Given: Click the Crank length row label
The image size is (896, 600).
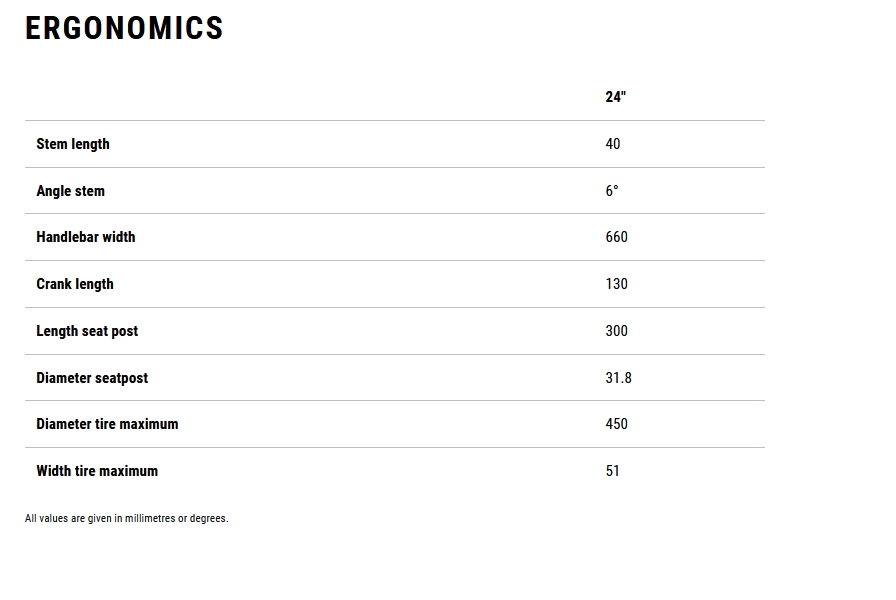Looking at the screenshot, I should point(75,284).
